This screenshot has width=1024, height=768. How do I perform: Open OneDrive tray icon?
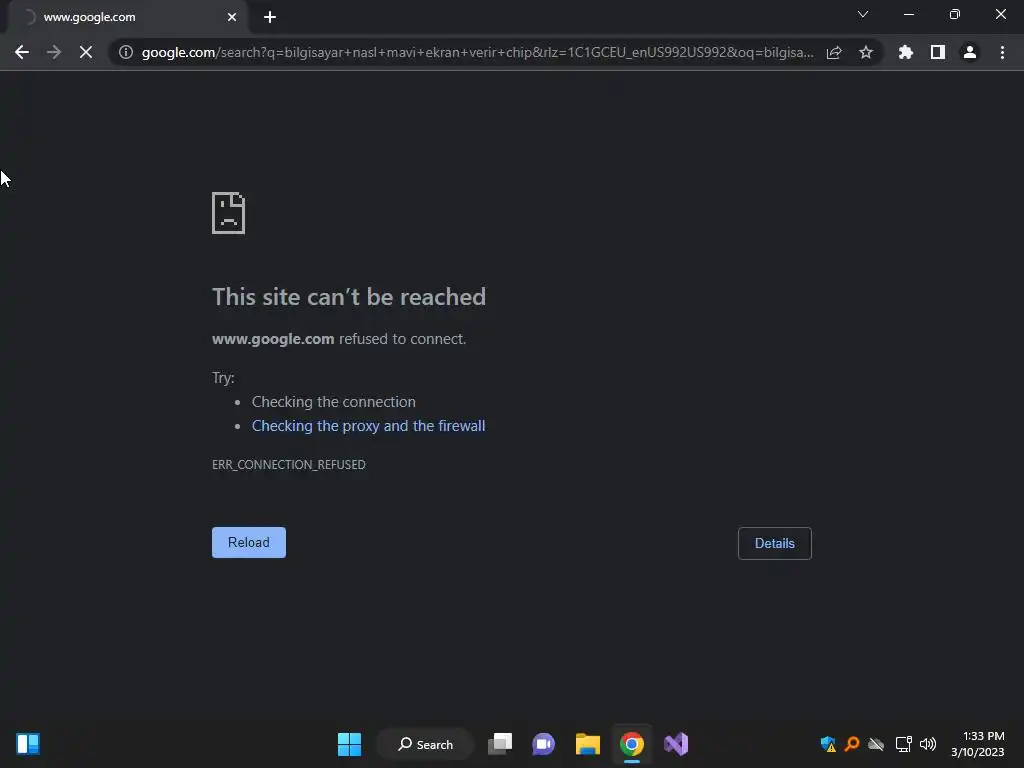coord(876,744)
